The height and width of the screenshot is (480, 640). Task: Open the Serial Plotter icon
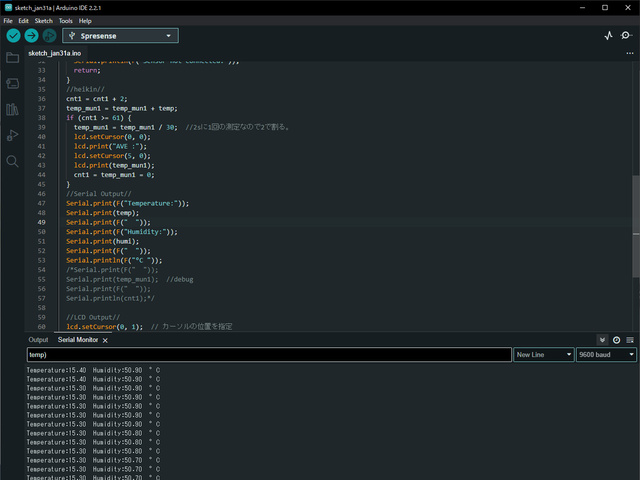(x=609, y=36)
